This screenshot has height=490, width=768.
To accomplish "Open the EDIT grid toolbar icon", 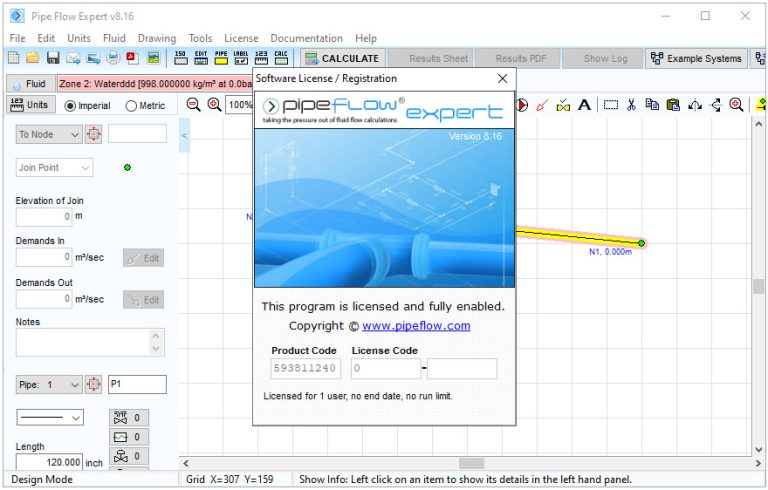I will (201, 58).
